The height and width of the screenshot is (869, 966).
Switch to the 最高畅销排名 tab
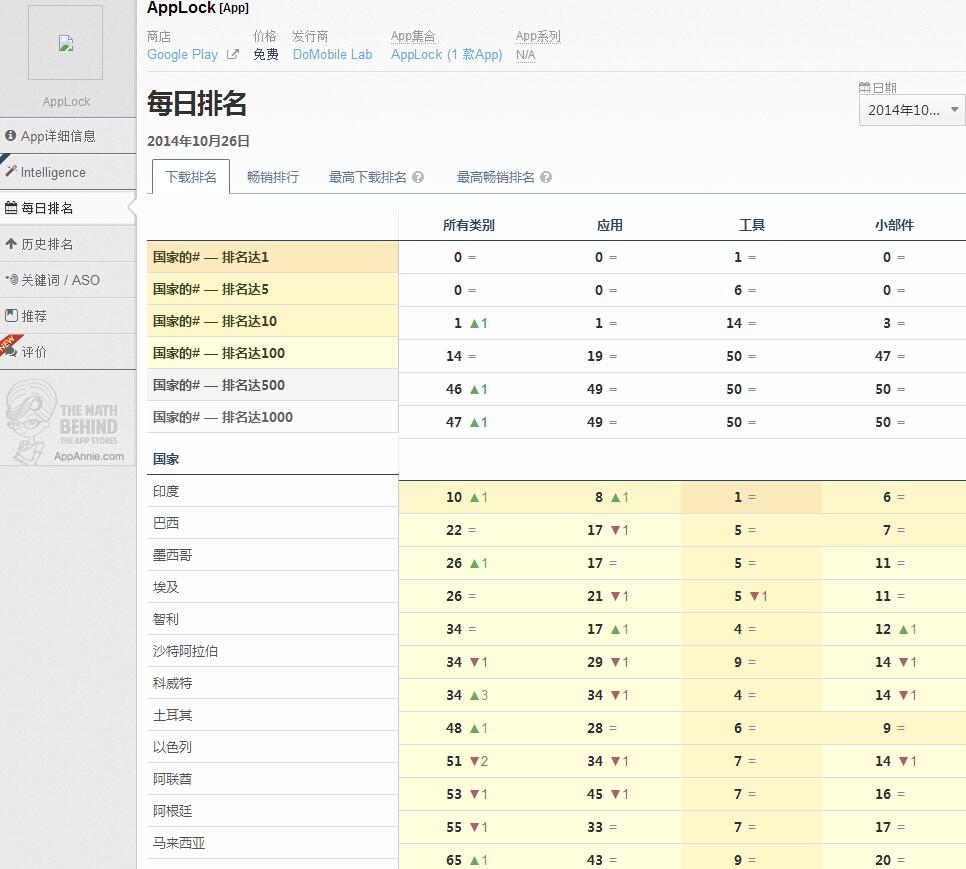495,177
